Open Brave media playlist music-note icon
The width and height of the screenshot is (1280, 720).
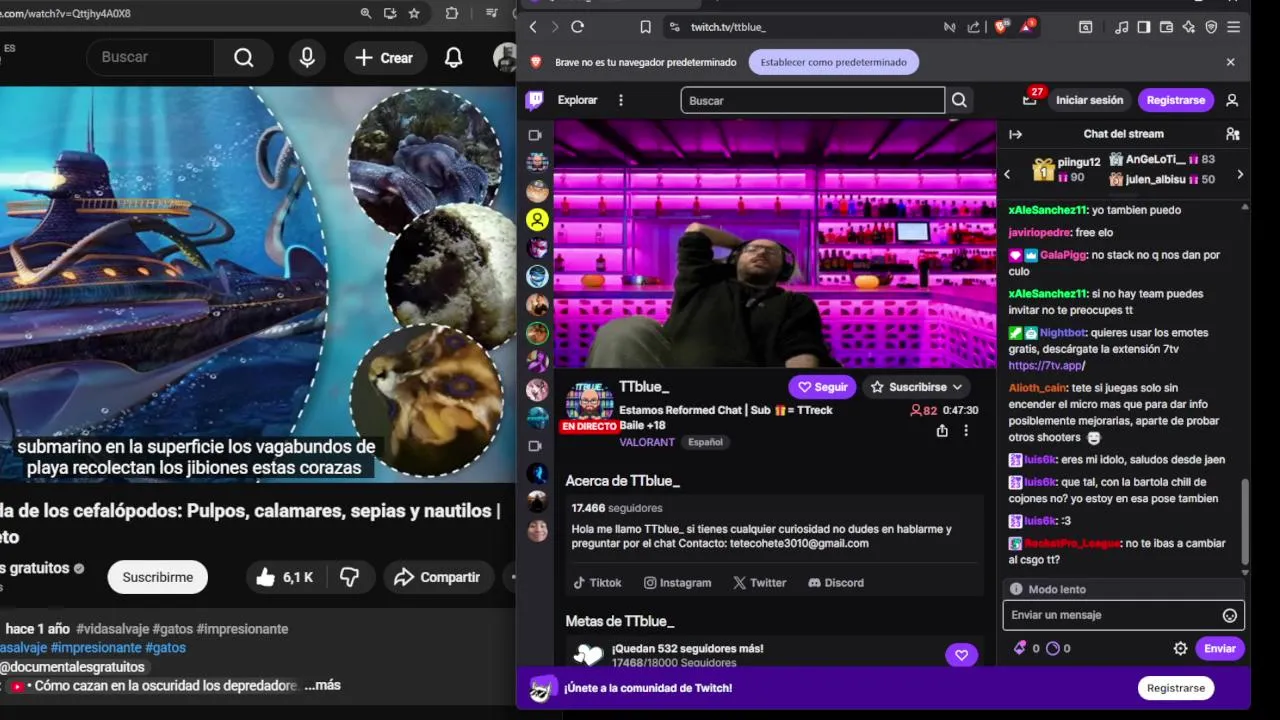[x=1121, y=27]
